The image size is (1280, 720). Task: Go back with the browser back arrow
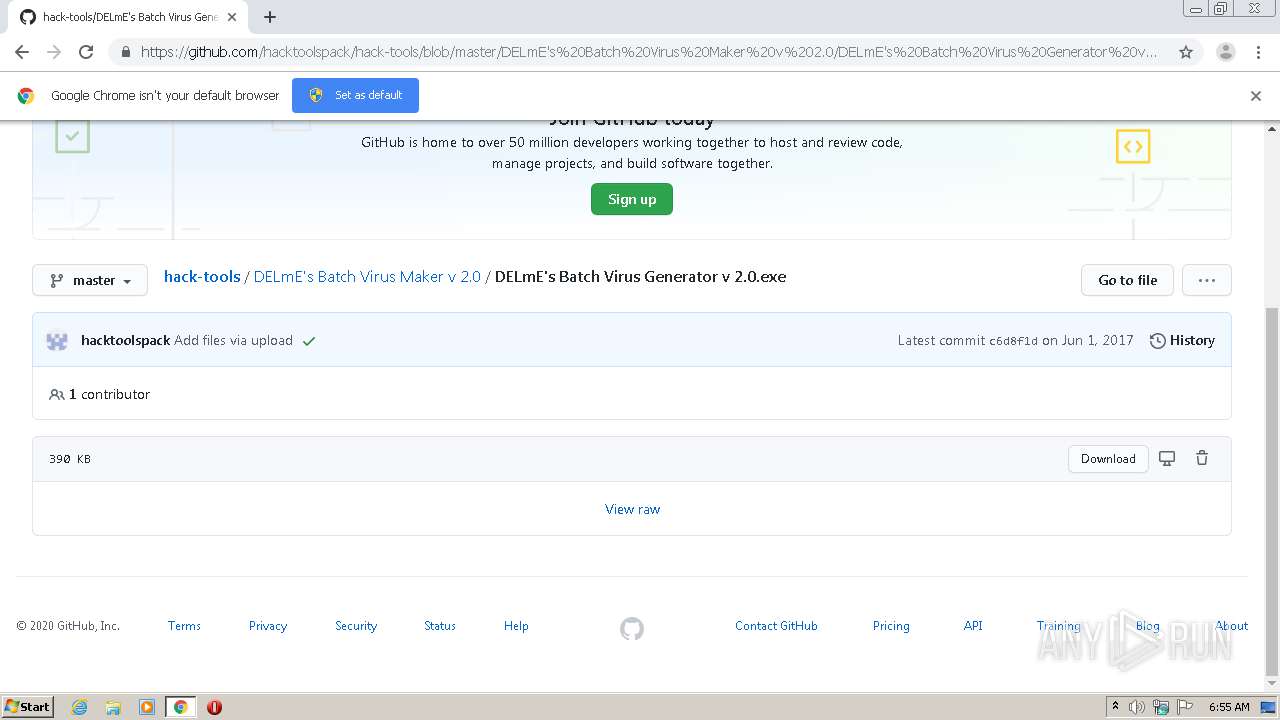(x=22, y=52)
